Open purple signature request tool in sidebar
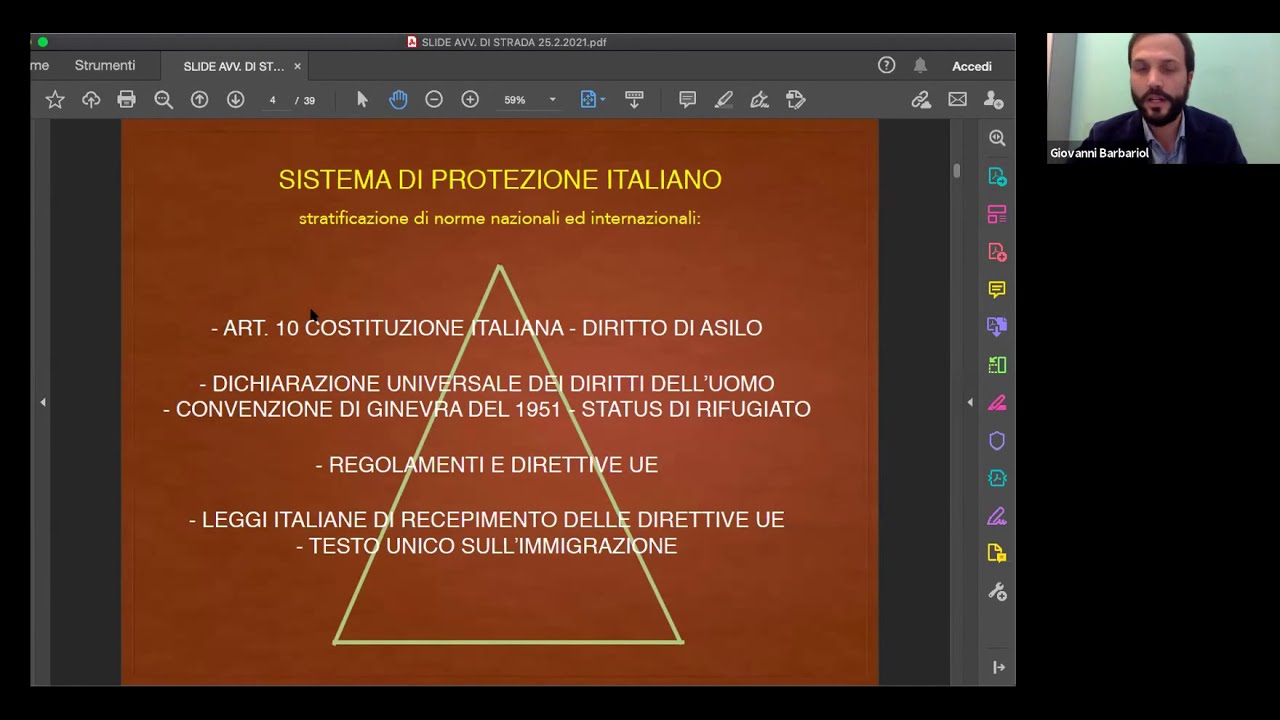 pos(997,516)
